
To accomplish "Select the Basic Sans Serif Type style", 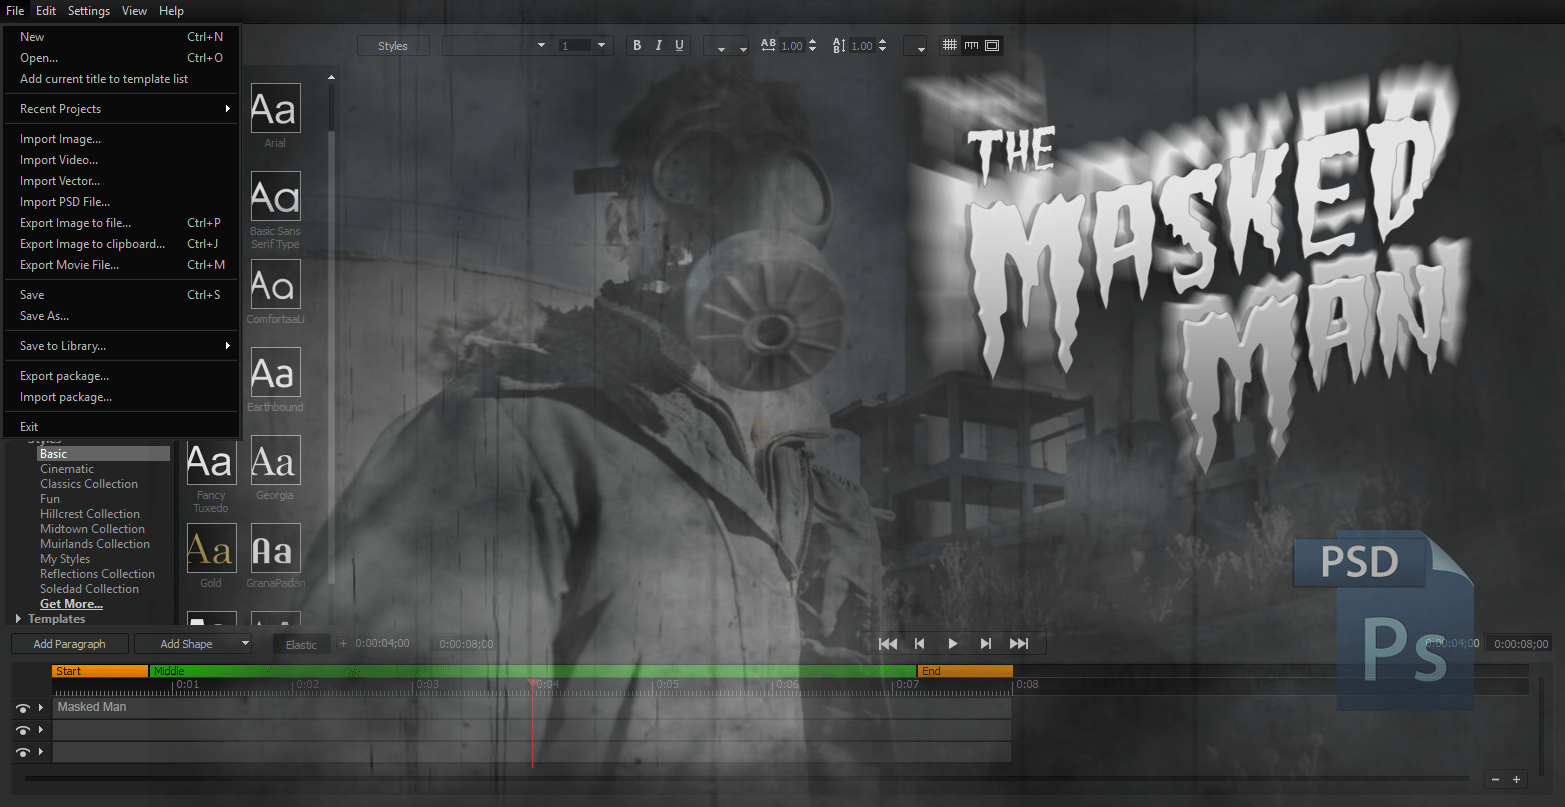I will tap(275, 196).
